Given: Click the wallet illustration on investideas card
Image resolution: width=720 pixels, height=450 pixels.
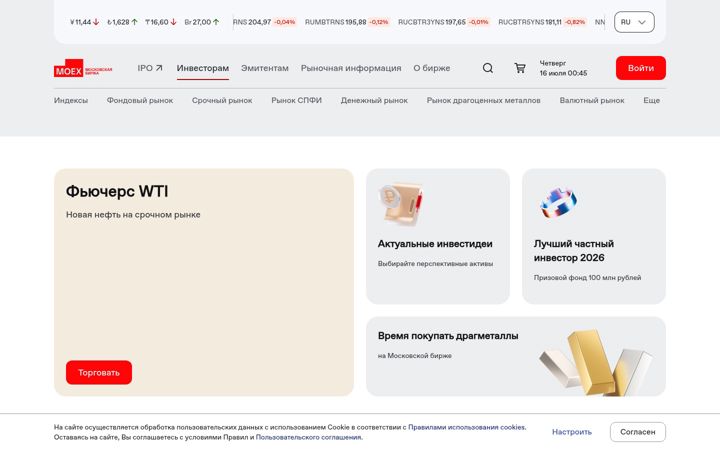Looking at the screenshot, I should coord(401,204).
